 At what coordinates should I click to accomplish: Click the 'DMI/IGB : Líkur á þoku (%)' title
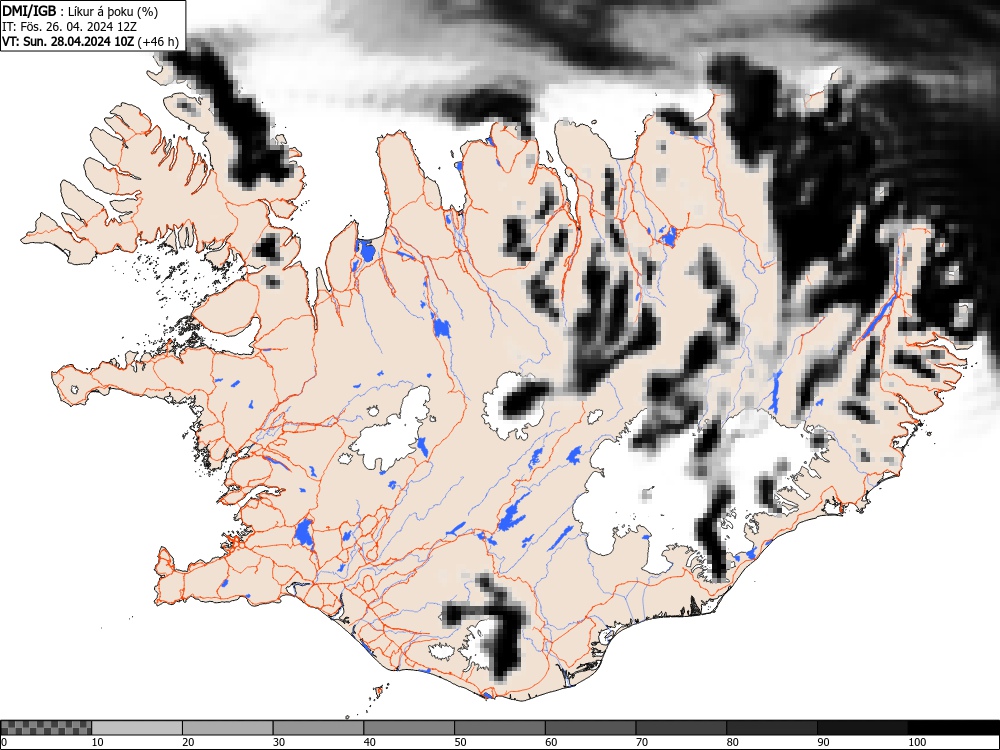click(x=80, y=11)
